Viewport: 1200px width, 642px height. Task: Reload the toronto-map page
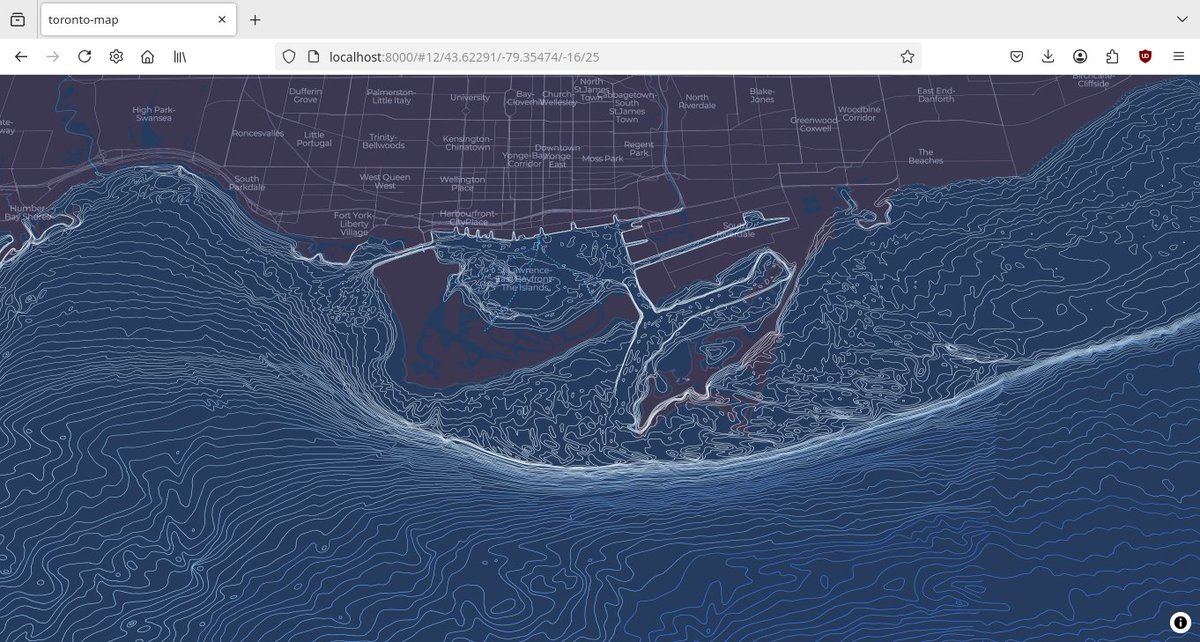[84, 56]
